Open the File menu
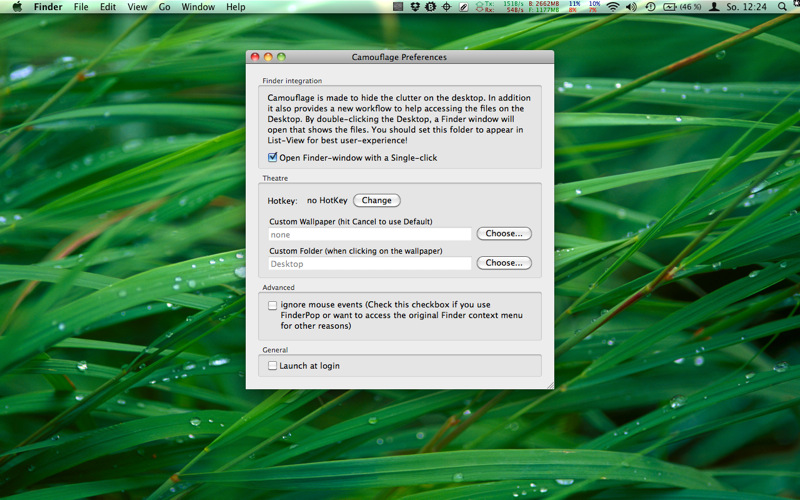 [x=81, y=7]
